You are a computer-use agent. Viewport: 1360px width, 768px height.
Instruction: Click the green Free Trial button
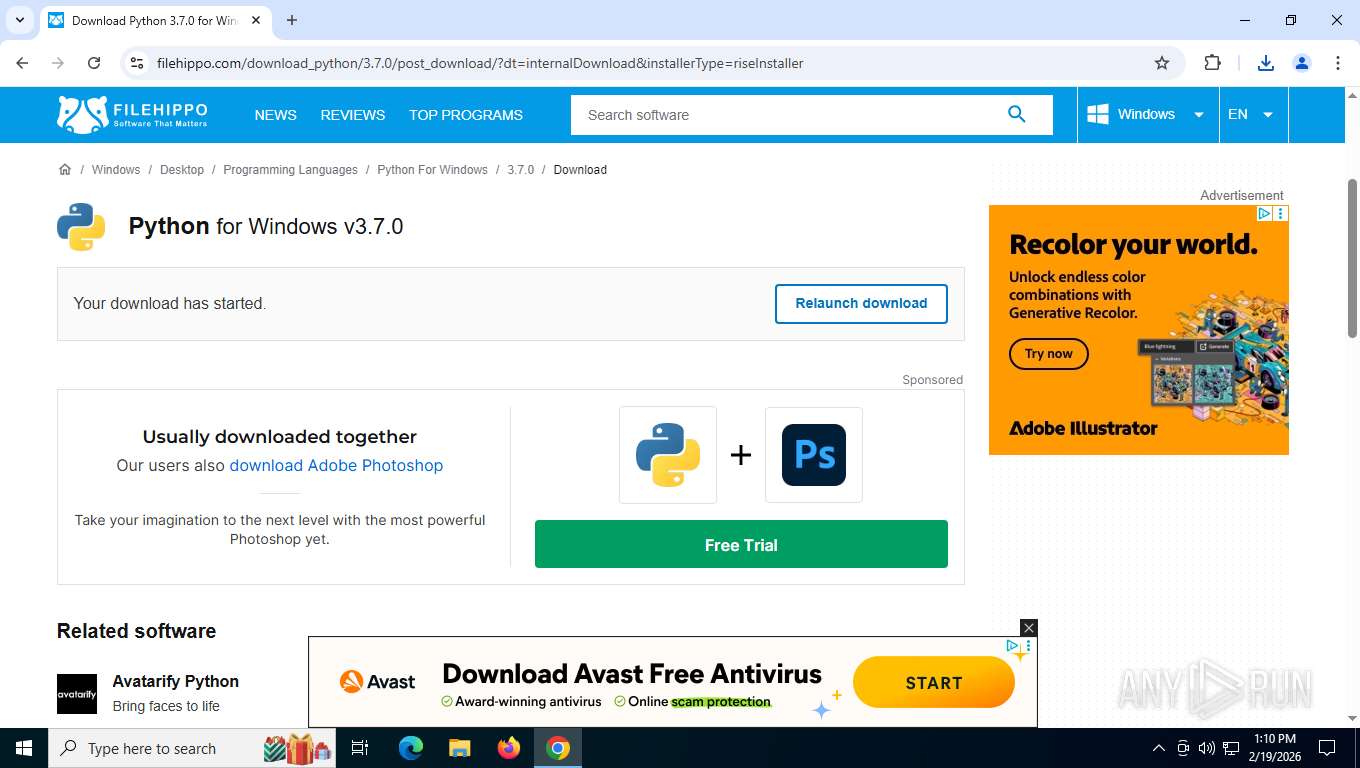click(x=741, y=544)
